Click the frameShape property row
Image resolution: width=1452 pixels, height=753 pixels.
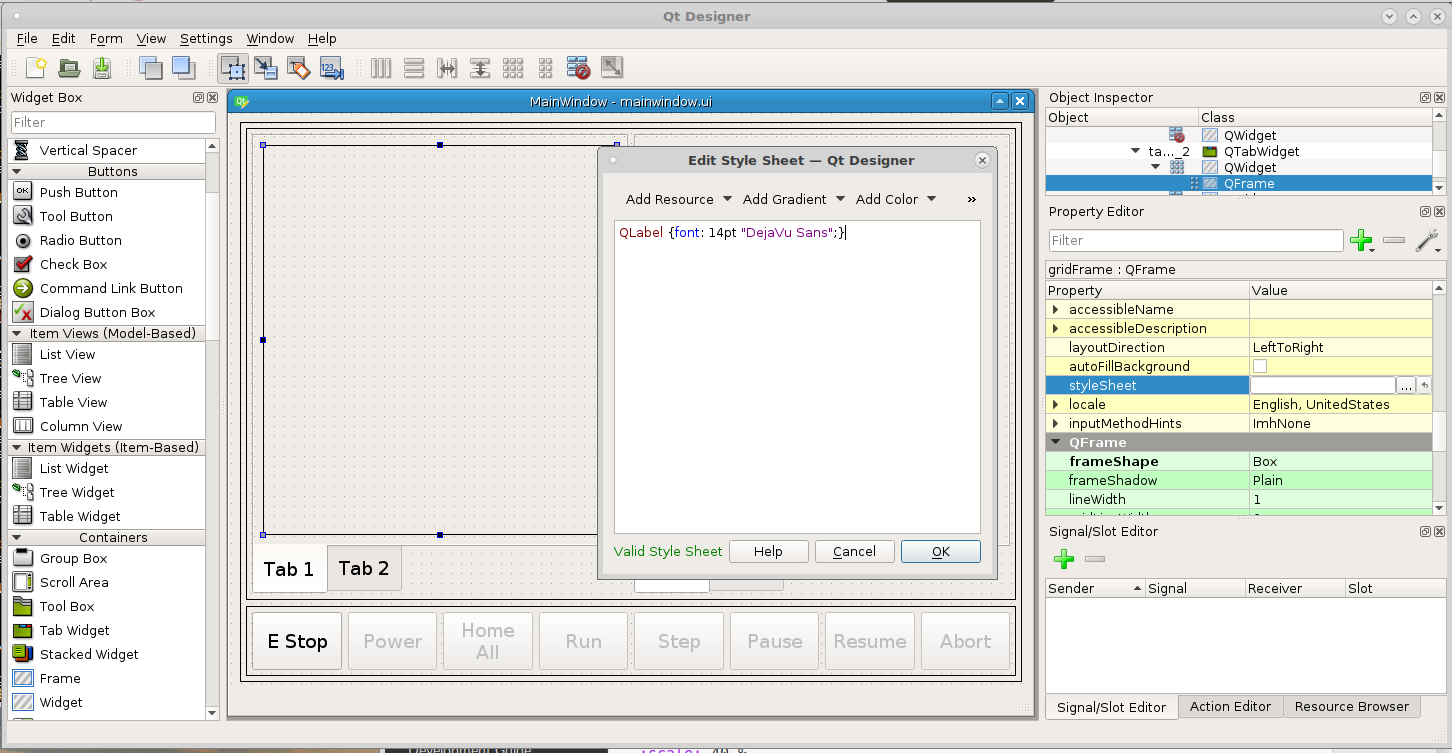click(1239, 461)
